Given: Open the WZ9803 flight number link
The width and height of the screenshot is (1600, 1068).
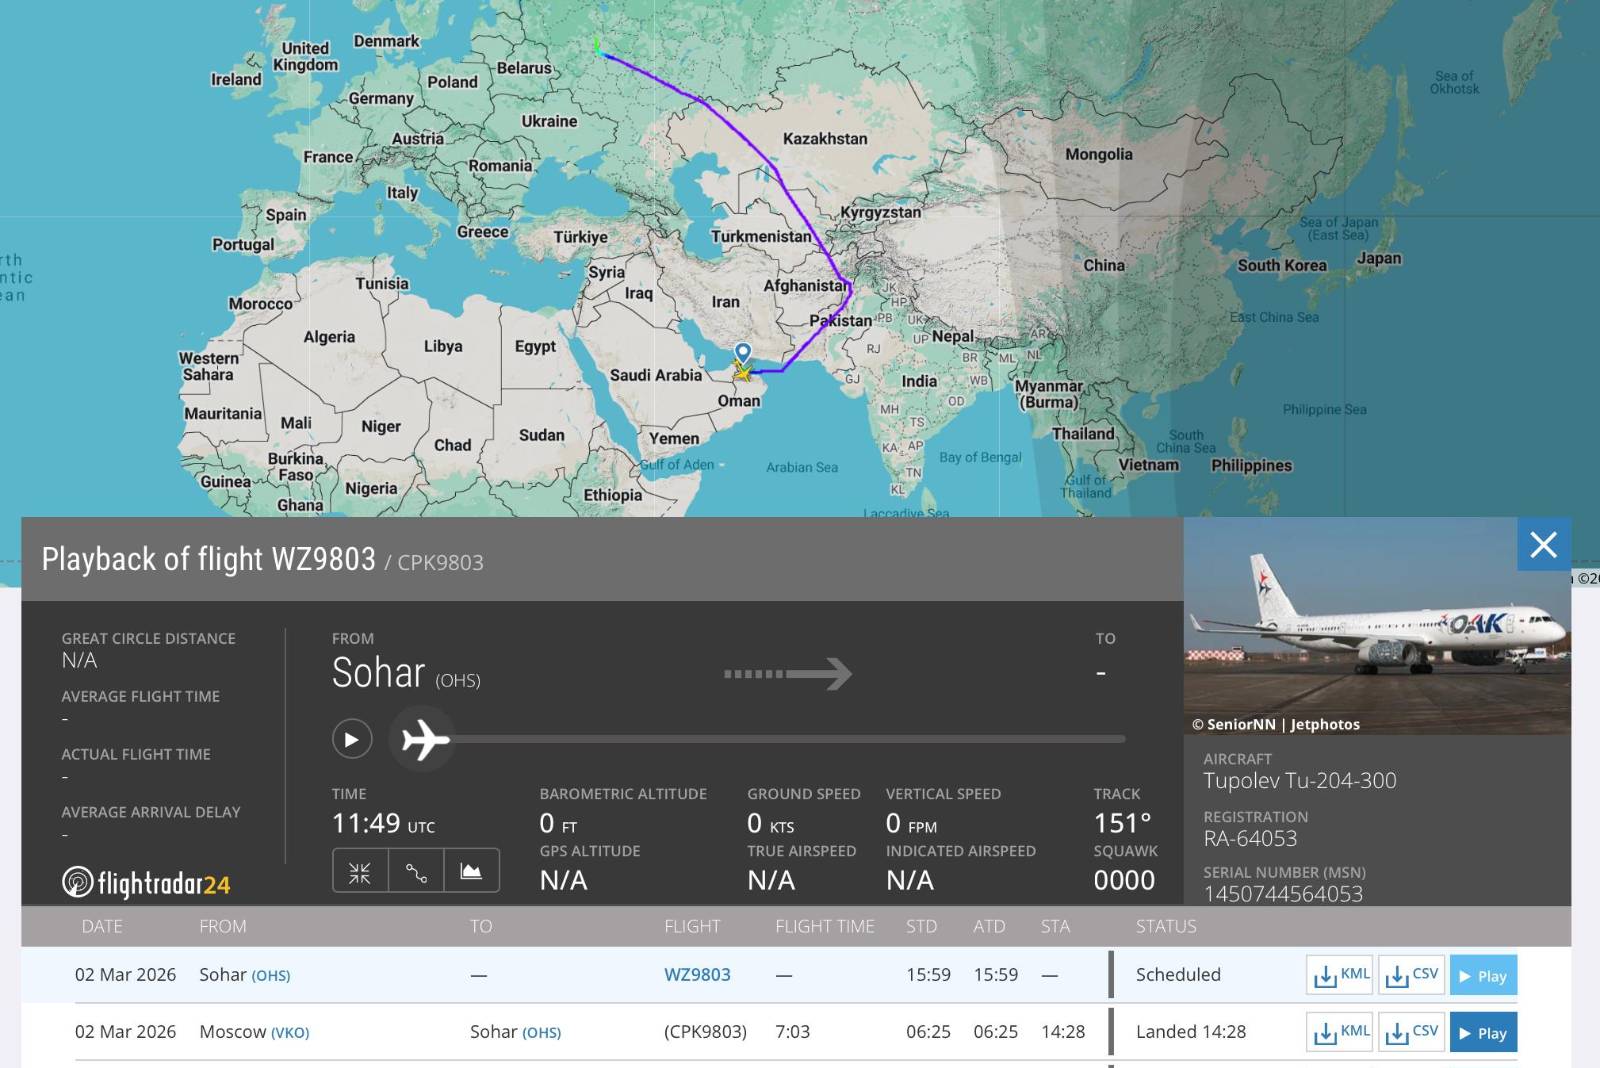Looking at the screenshot, I should pos(697,975).
